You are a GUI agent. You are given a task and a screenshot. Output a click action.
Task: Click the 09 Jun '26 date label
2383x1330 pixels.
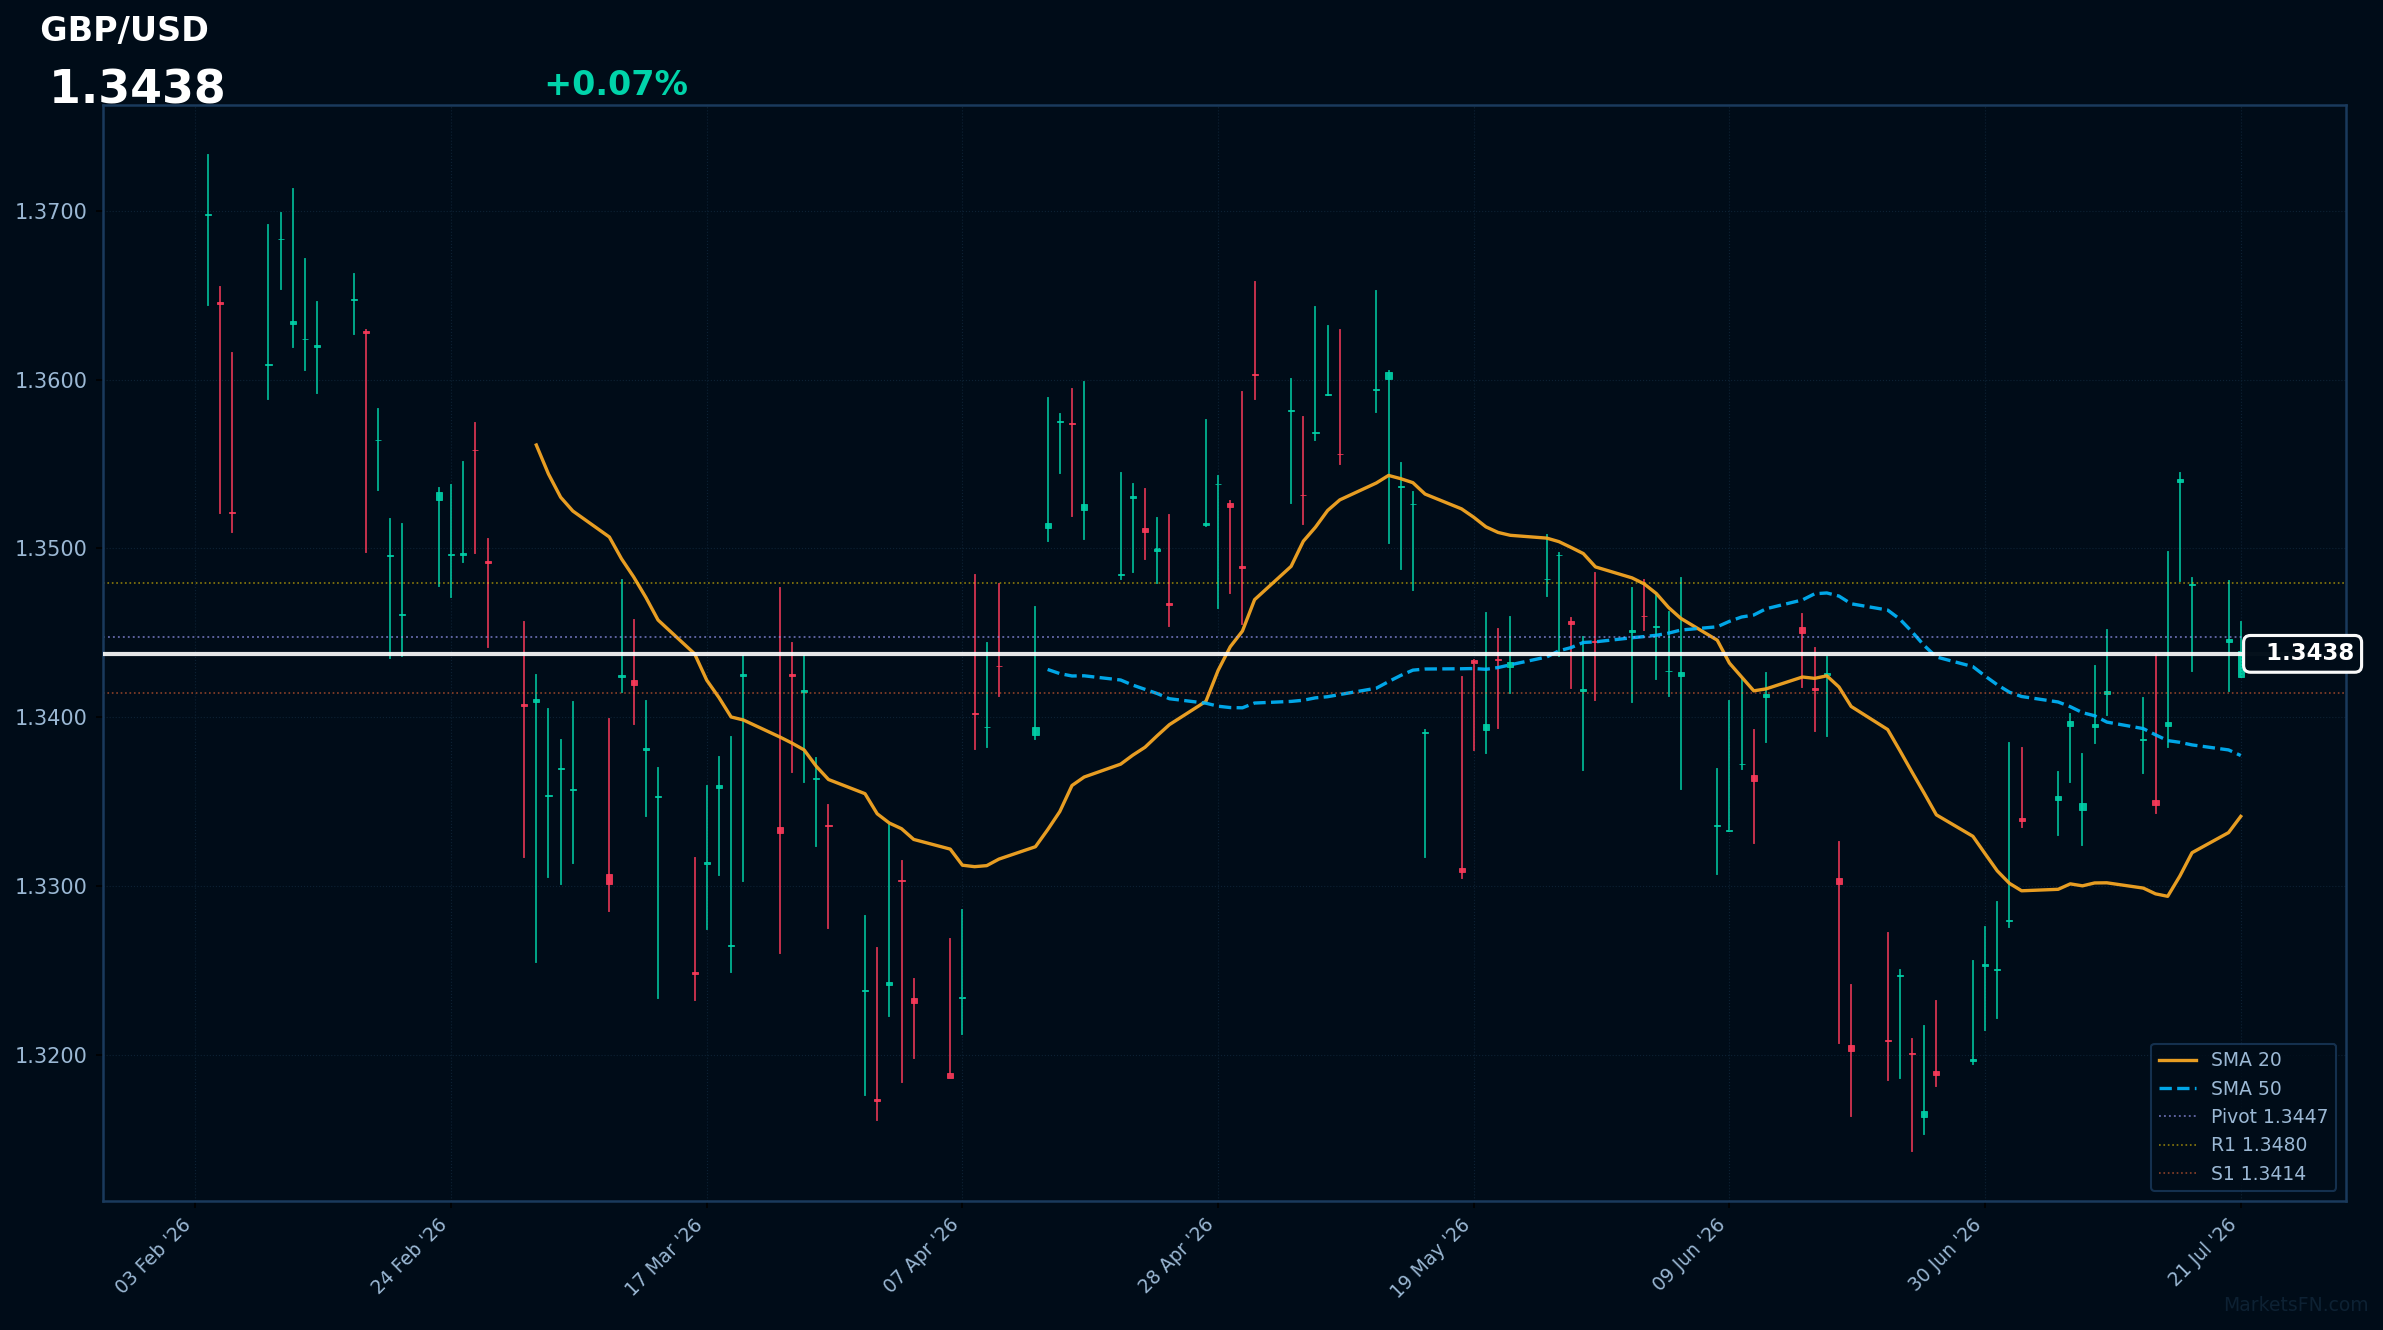click(x=1689, y=1254)
